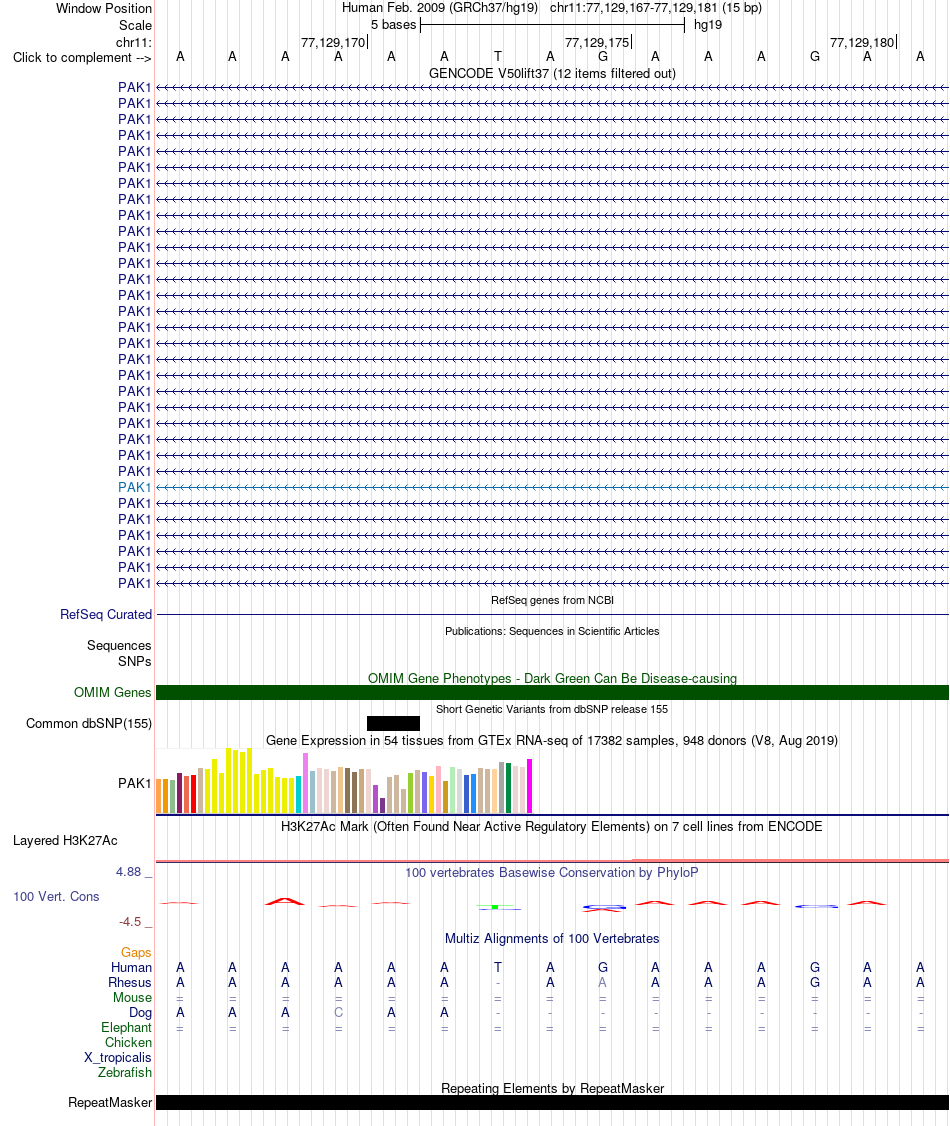Click the Scale row label

tap(136, 25)
